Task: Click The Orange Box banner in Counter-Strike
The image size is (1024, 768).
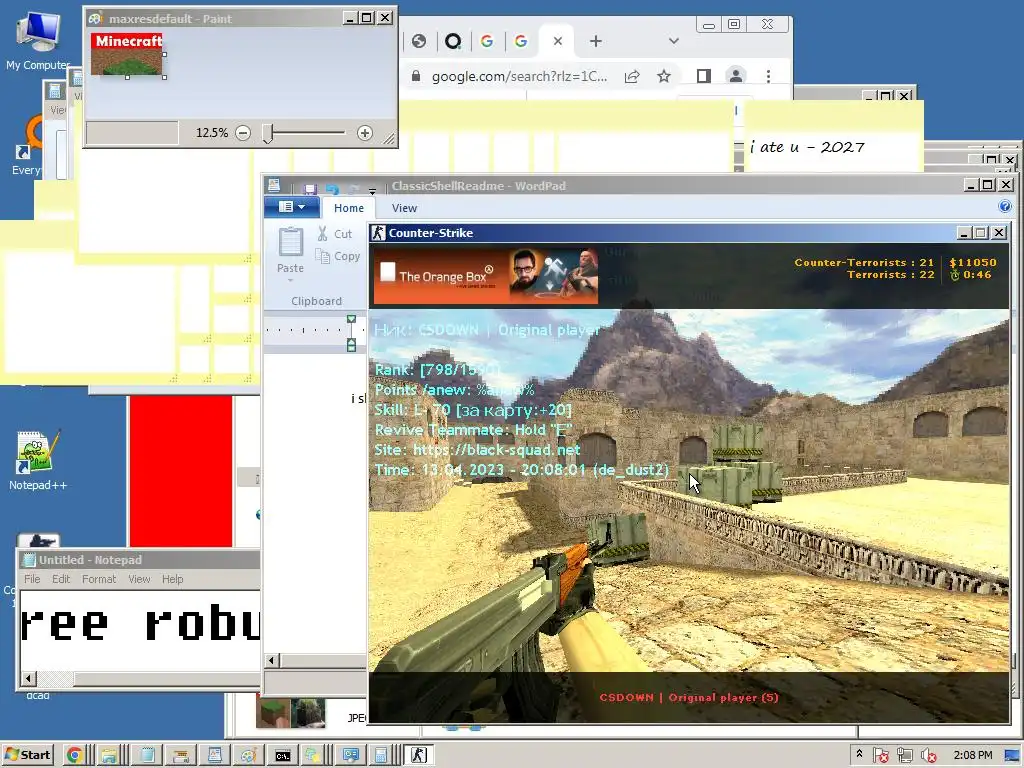Action: pos(485,276)
